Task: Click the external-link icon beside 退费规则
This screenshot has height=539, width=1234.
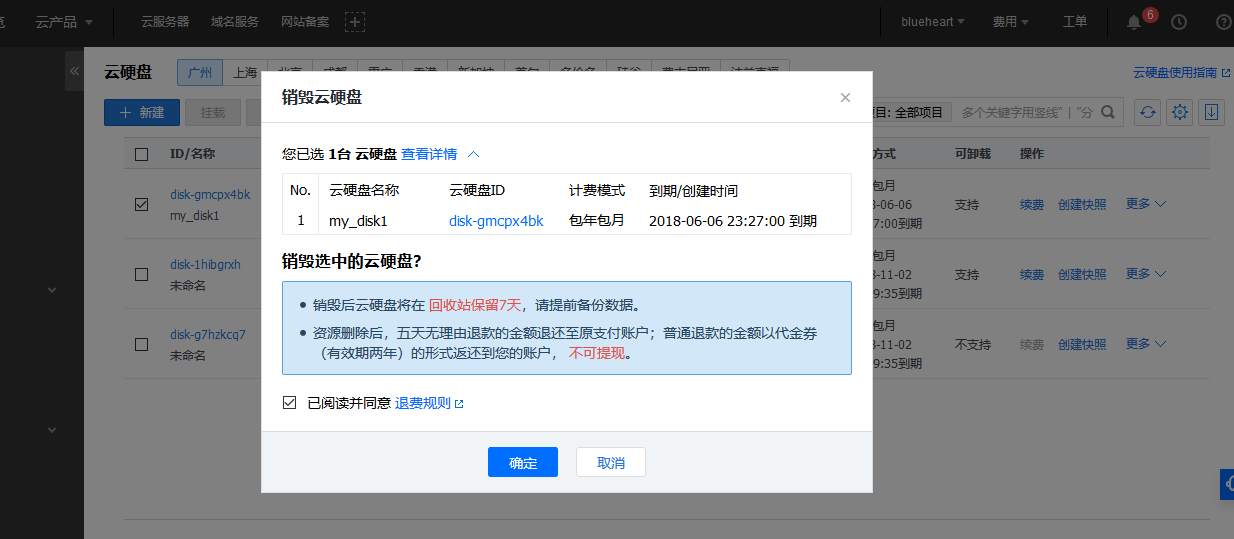Action: click(459, 404)
